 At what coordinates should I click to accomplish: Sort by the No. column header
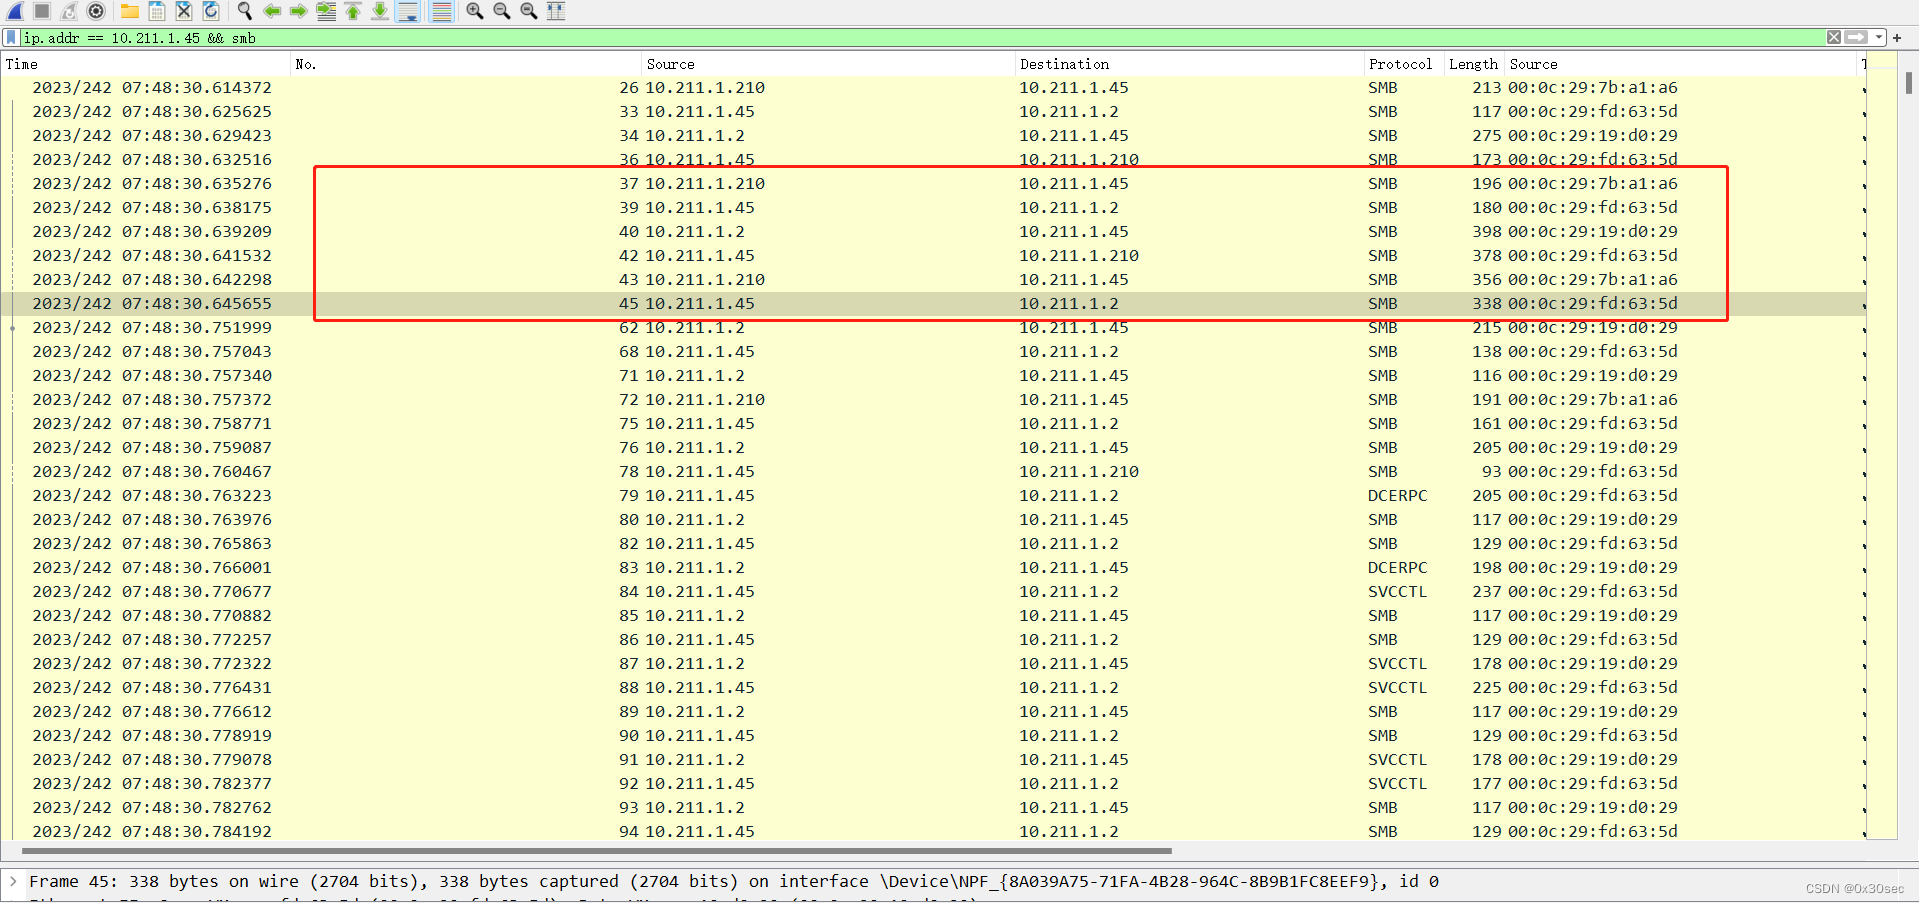(x=466, y=64)
